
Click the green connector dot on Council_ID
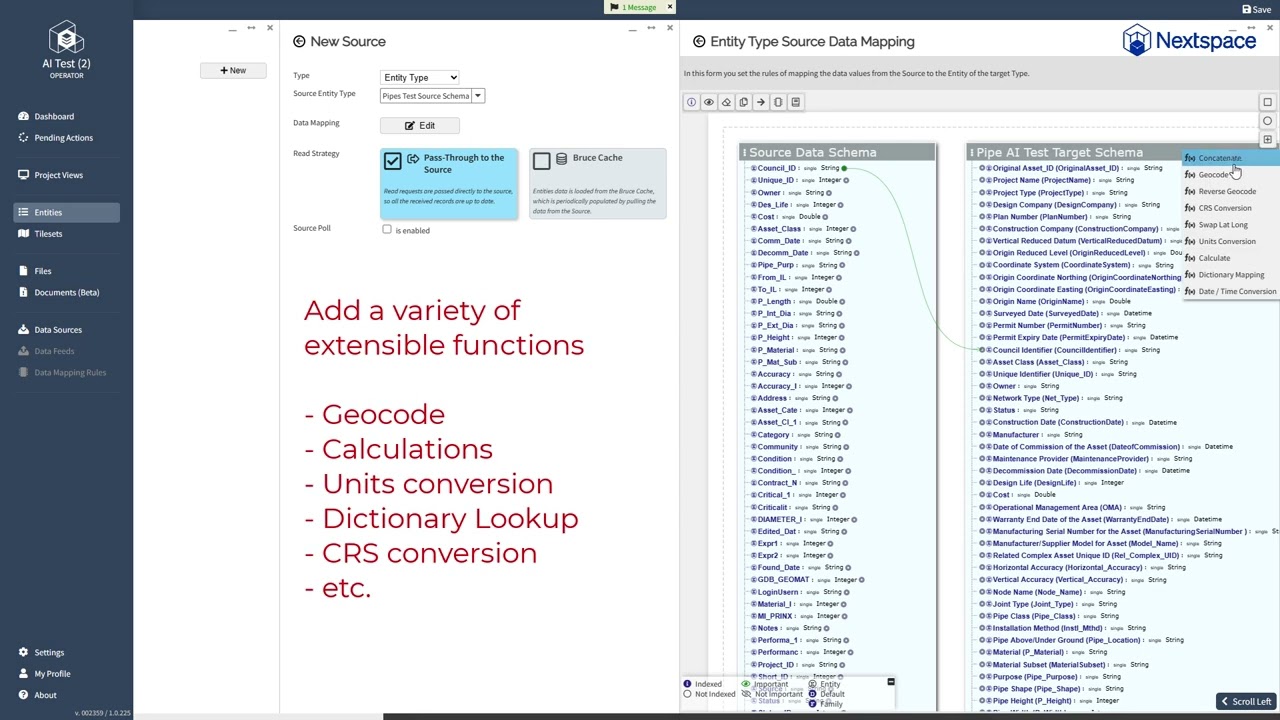[x=844, y=168]
